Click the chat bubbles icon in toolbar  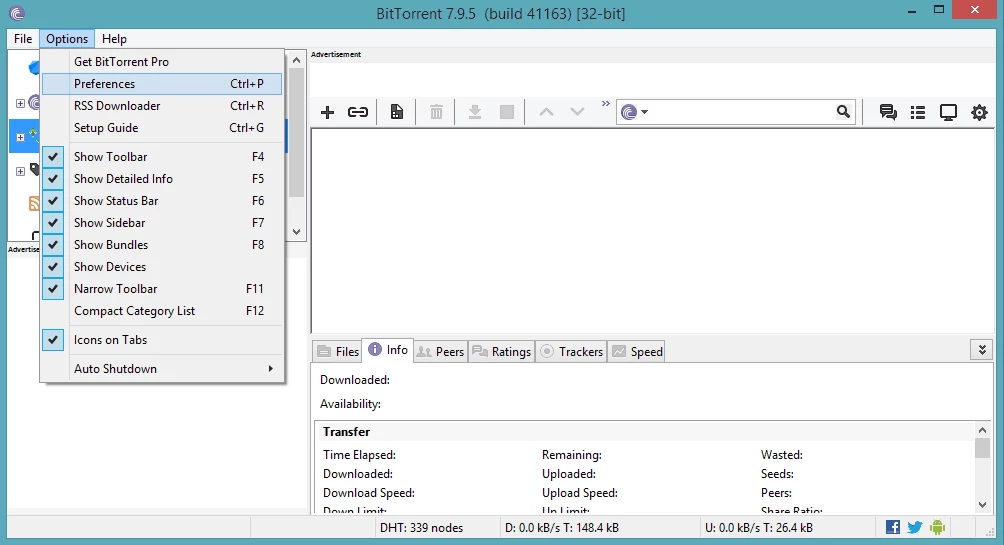[888, 112]
